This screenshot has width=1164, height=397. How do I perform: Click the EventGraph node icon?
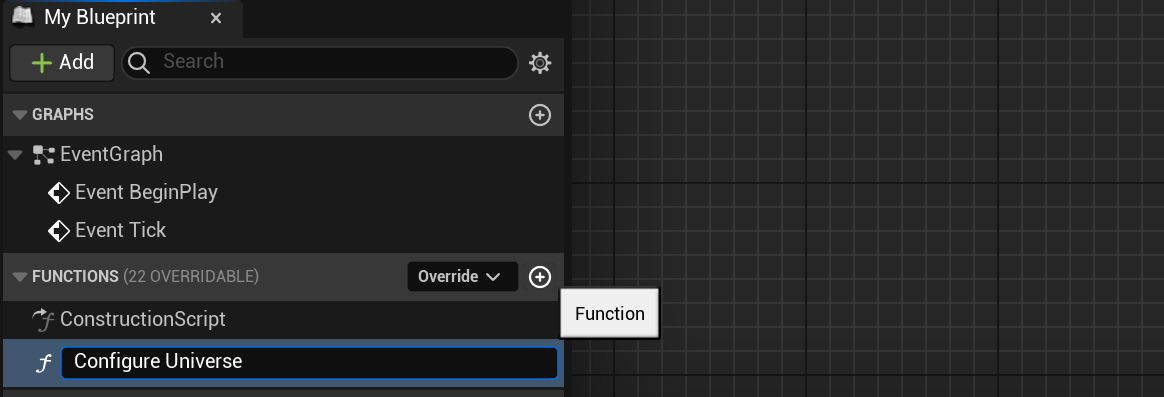[44, 154]
